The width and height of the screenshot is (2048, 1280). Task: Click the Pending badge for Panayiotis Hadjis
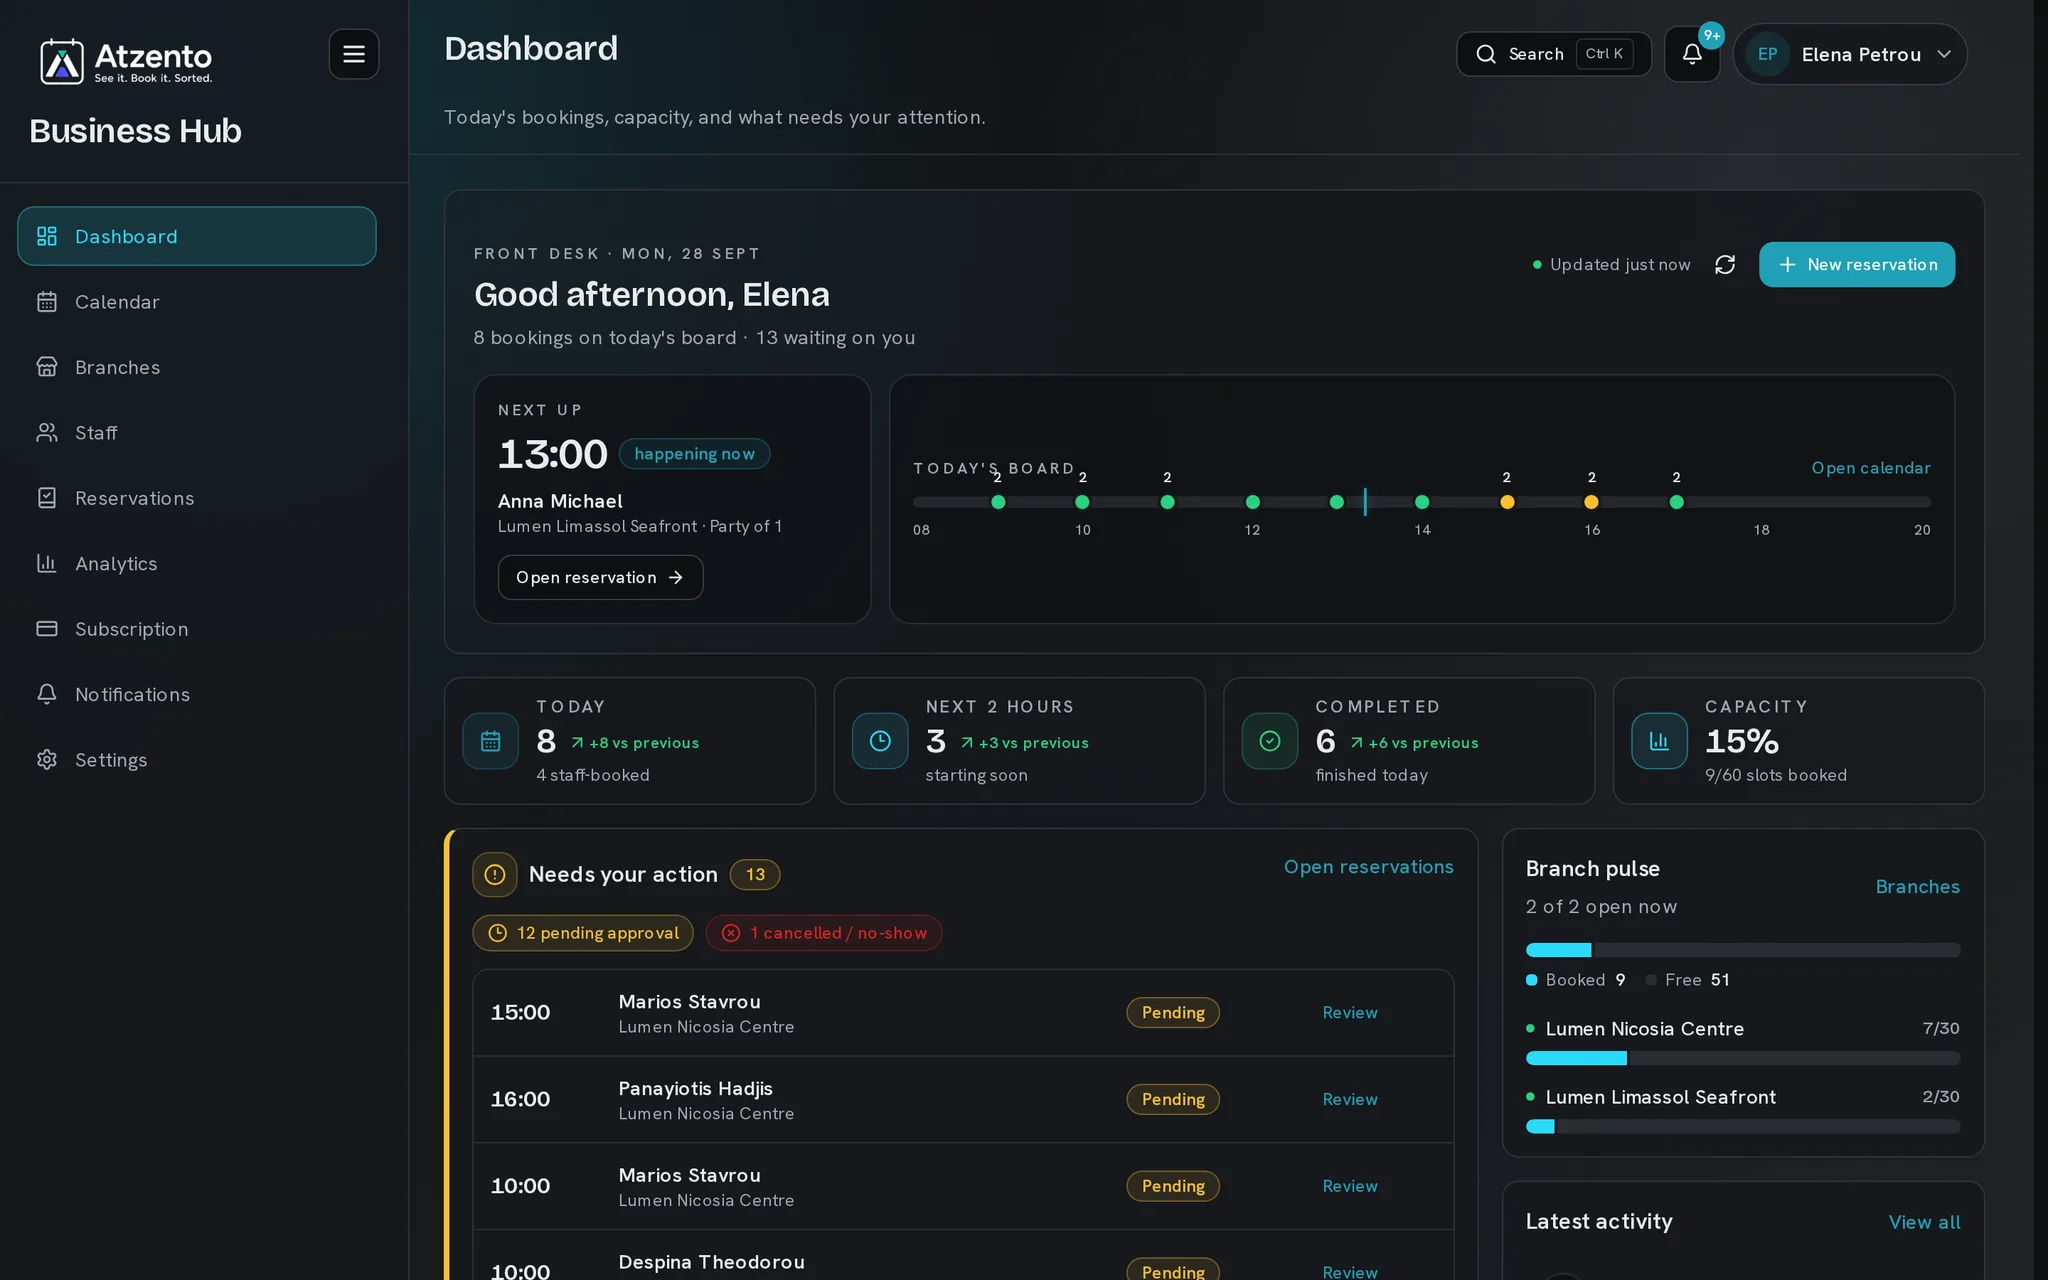(x=1173, y=1100)
